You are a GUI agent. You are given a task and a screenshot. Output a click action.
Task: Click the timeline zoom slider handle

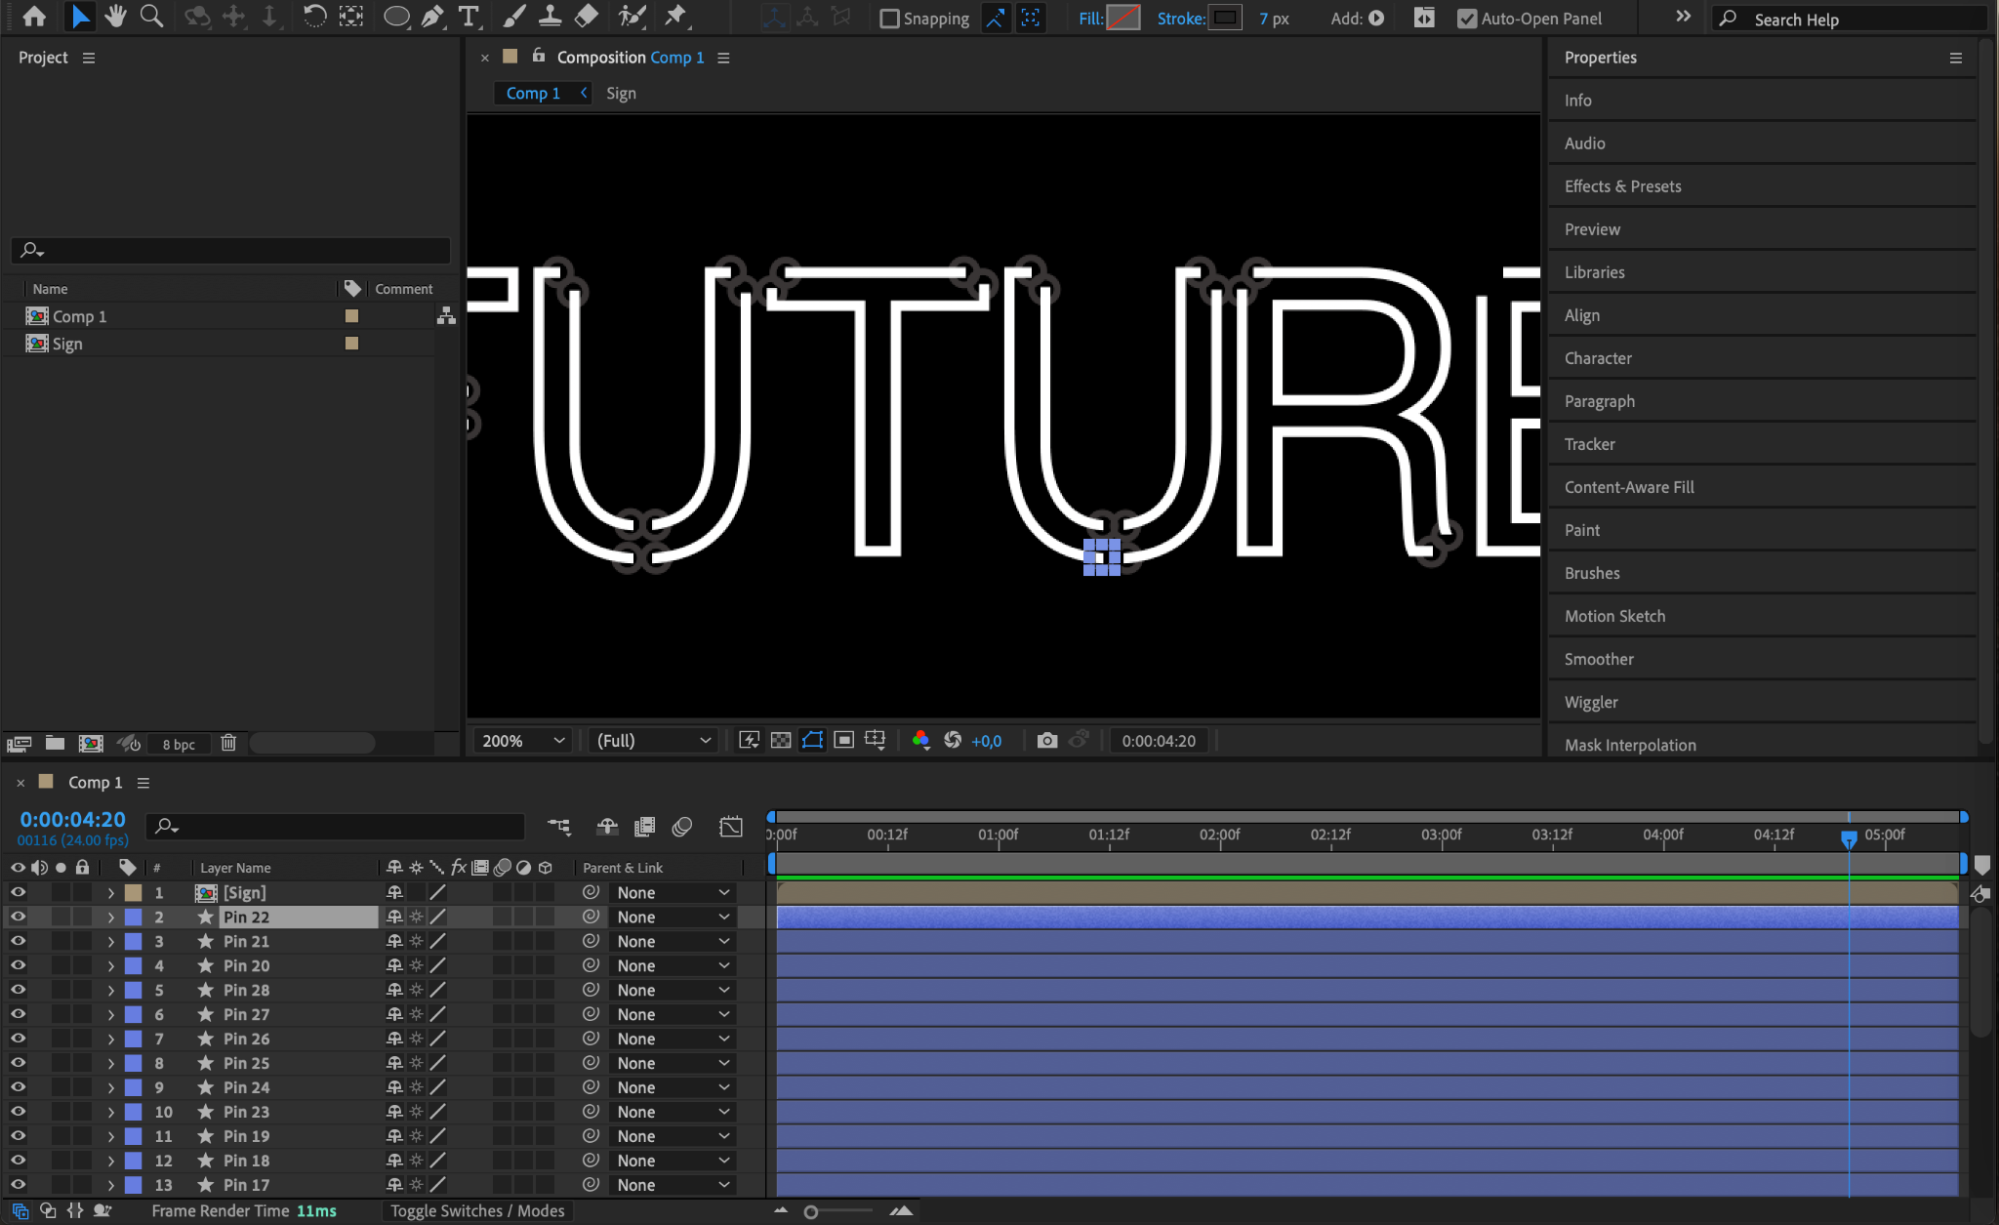pyautogui.click(x=811, y=1212)
